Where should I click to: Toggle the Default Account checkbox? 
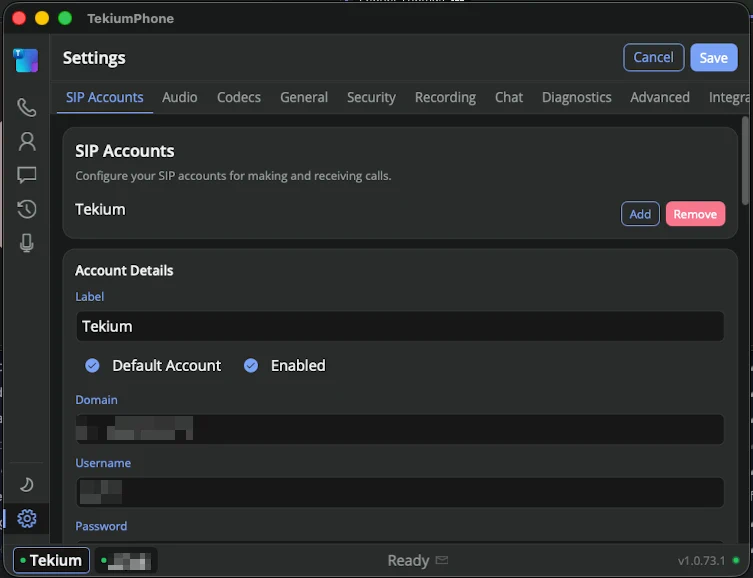92,366
